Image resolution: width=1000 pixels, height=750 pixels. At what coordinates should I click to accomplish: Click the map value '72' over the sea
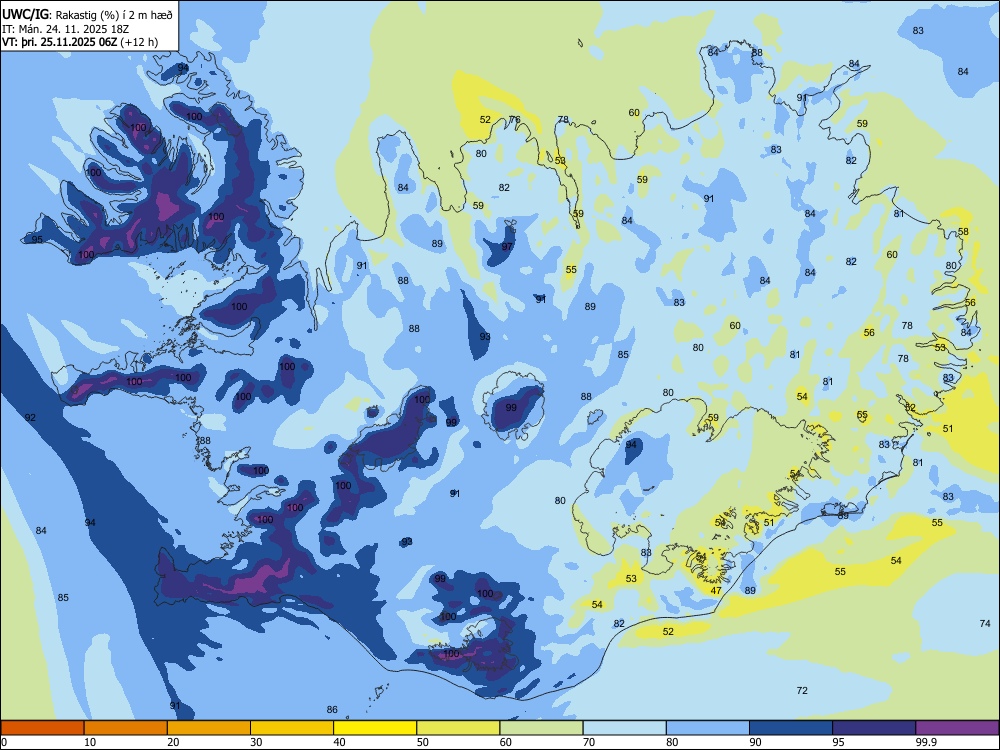pyautogui.click(x=802, y=690)
